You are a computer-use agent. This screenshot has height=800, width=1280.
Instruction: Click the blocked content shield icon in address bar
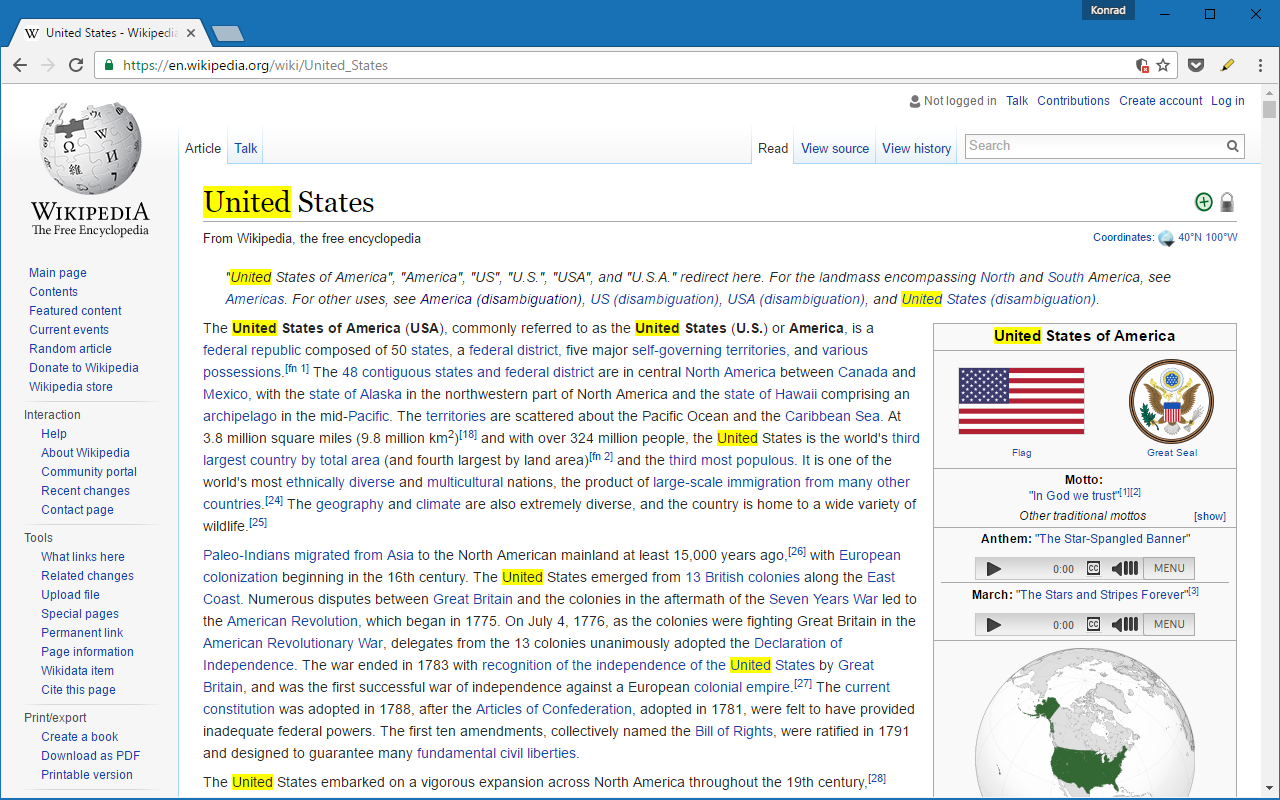(1142, 65)
